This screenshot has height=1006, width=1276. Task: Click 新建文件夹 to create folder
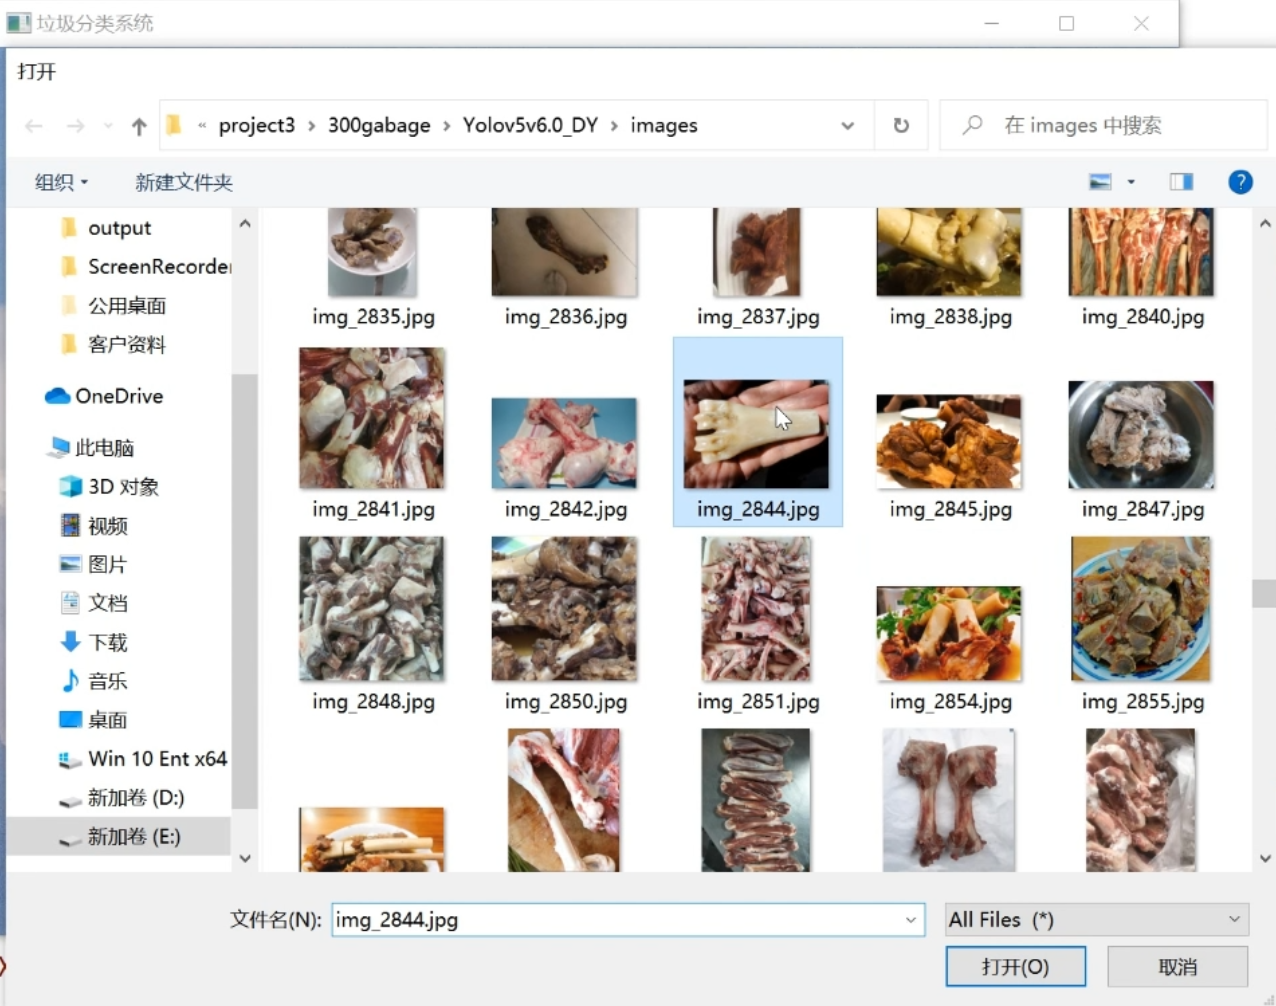[184, 181]
